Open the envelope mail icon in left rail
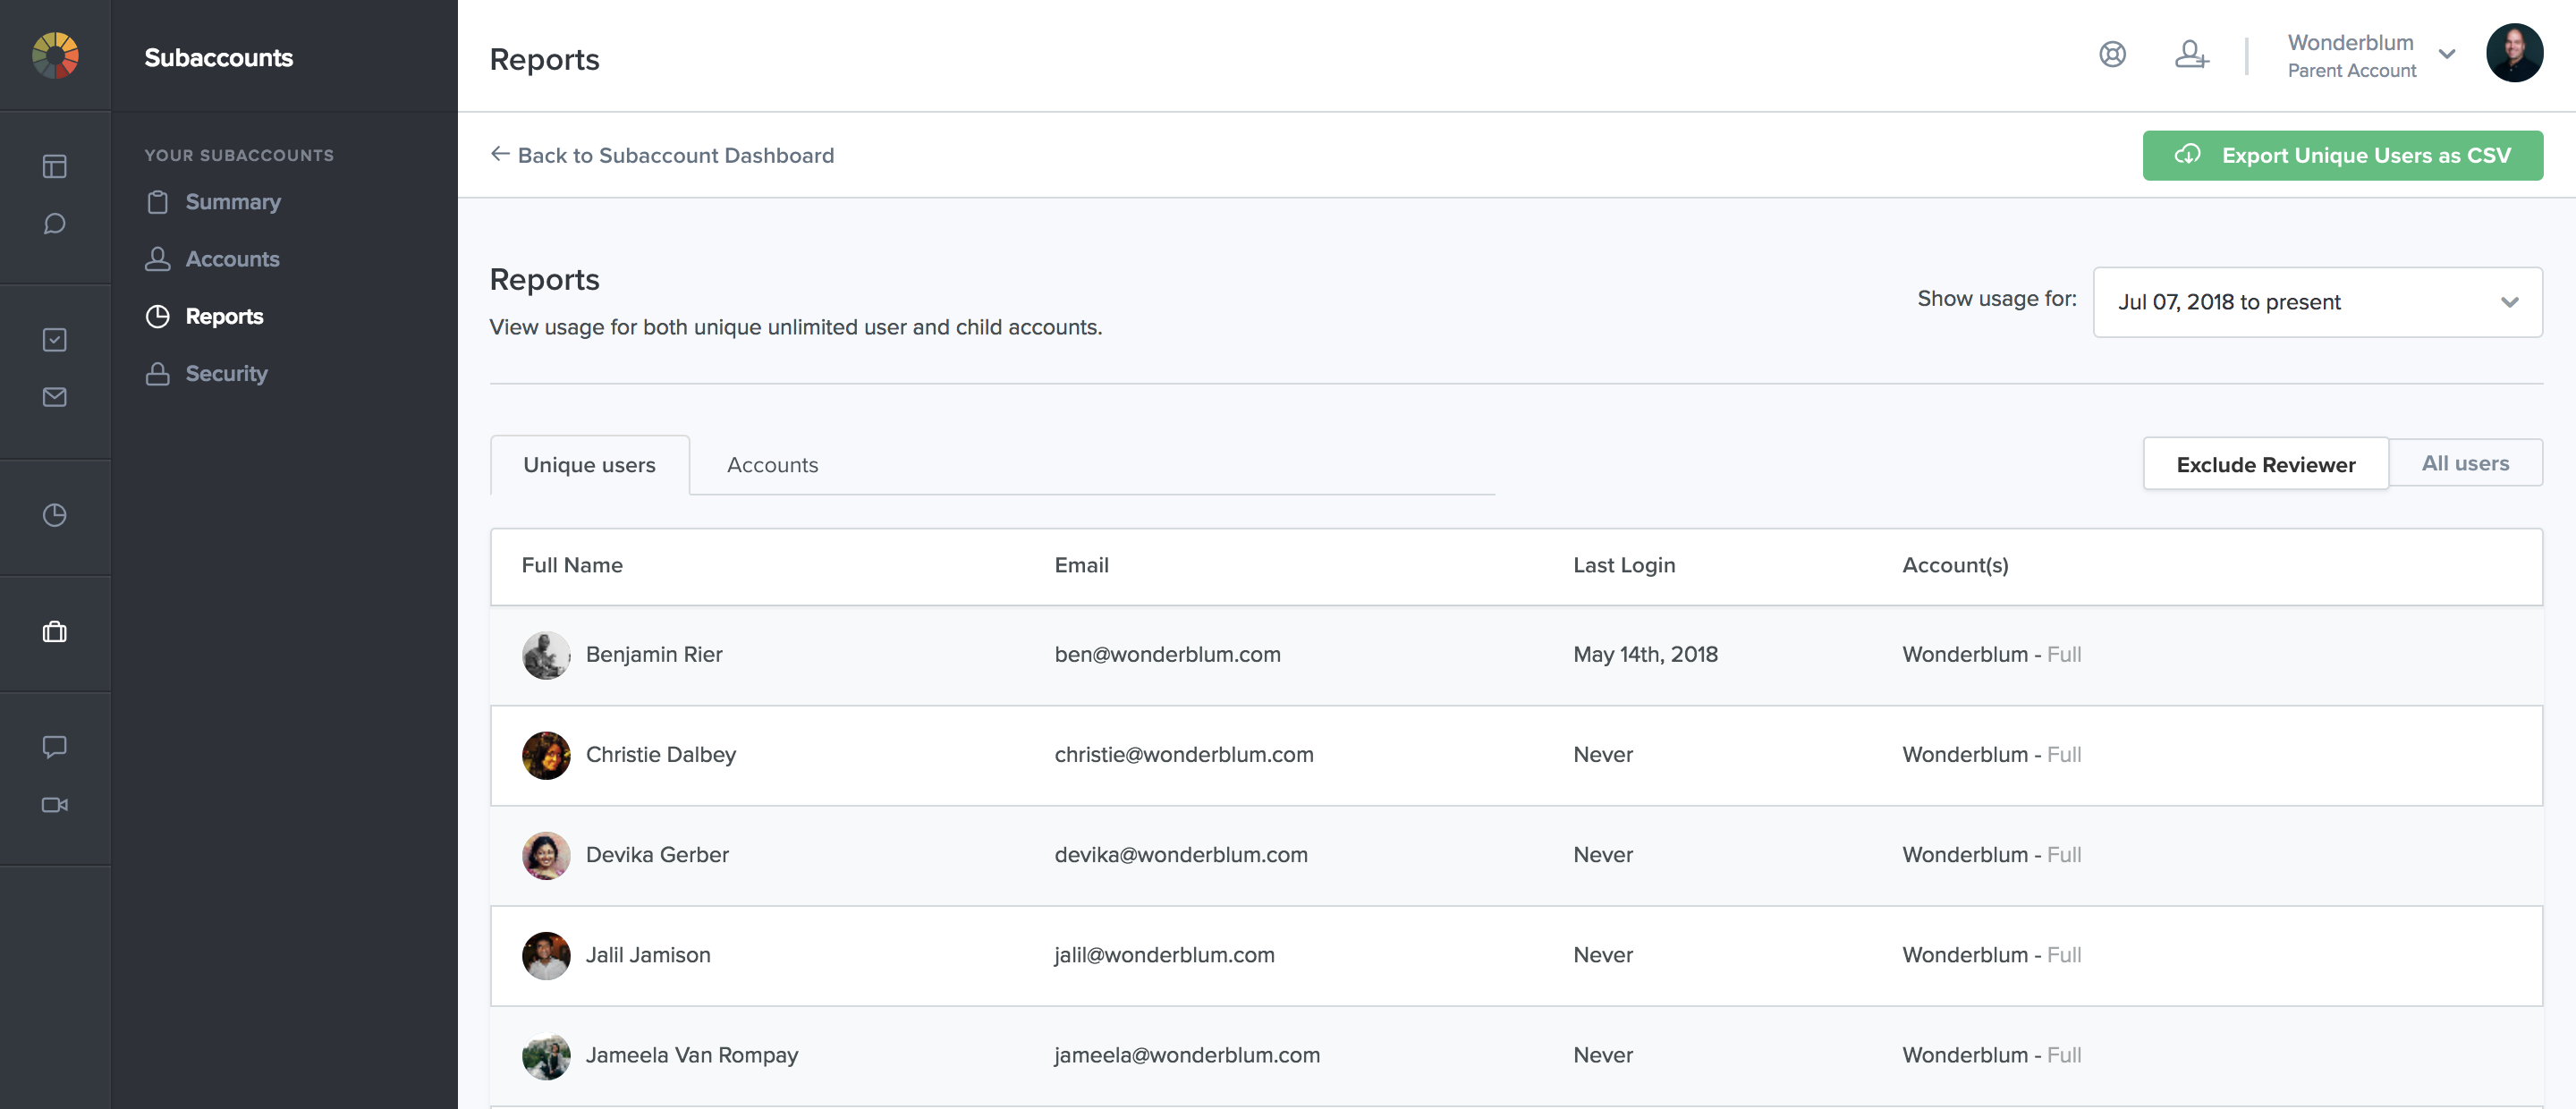 tap(55, 397)
